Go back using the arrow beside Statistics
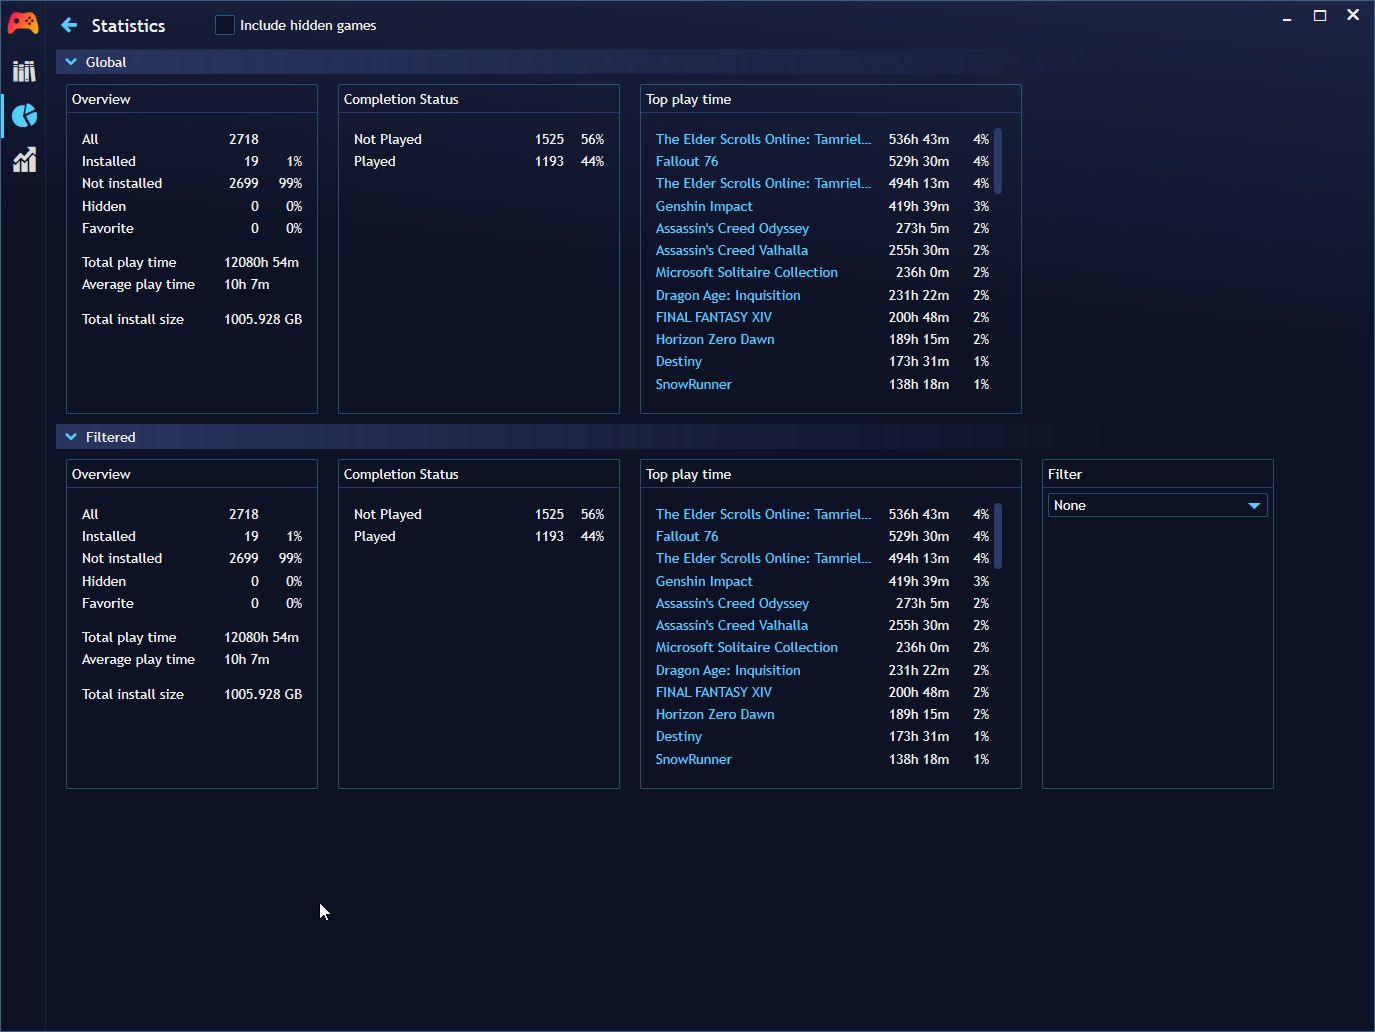 (x=69, y=25)
